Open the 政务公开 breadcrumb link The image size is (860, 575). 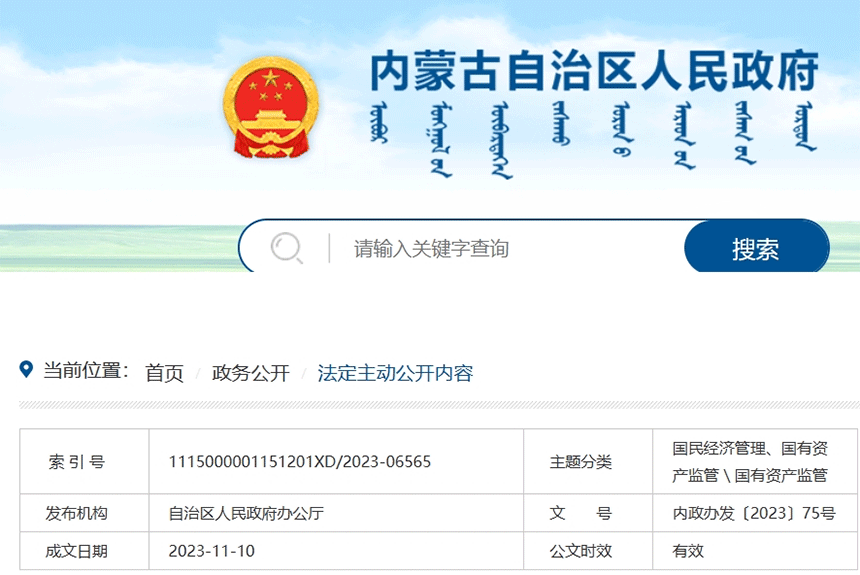pos(250,373)
